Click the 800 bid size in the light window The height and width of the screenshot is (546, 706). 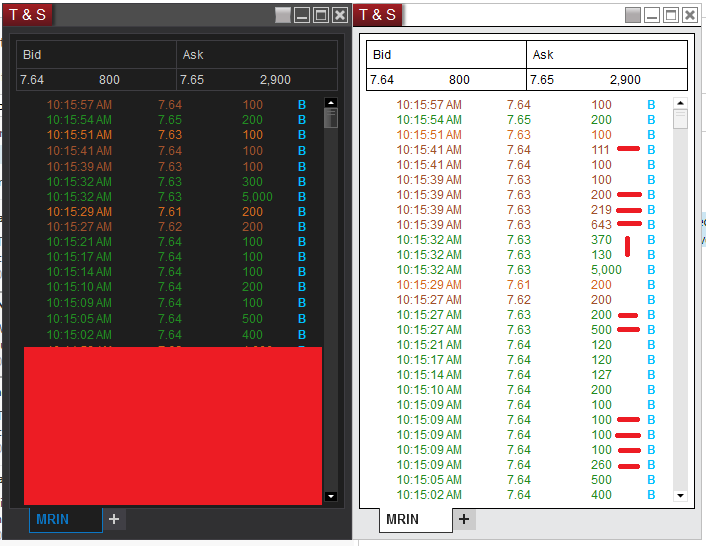point(459,80)
